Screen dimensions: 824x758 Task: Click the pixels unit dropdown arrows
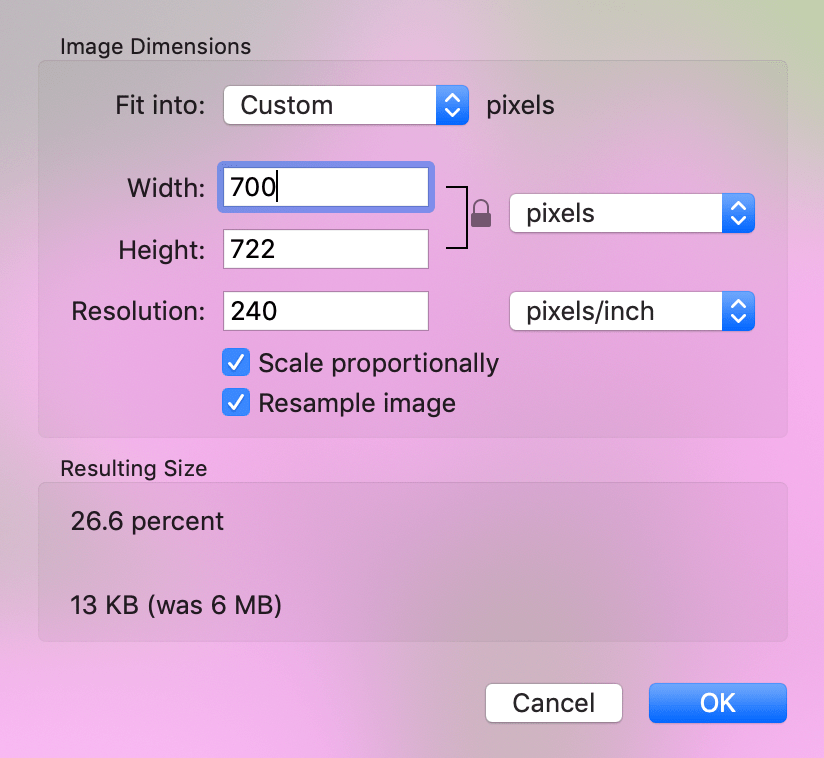coord(738,213)
